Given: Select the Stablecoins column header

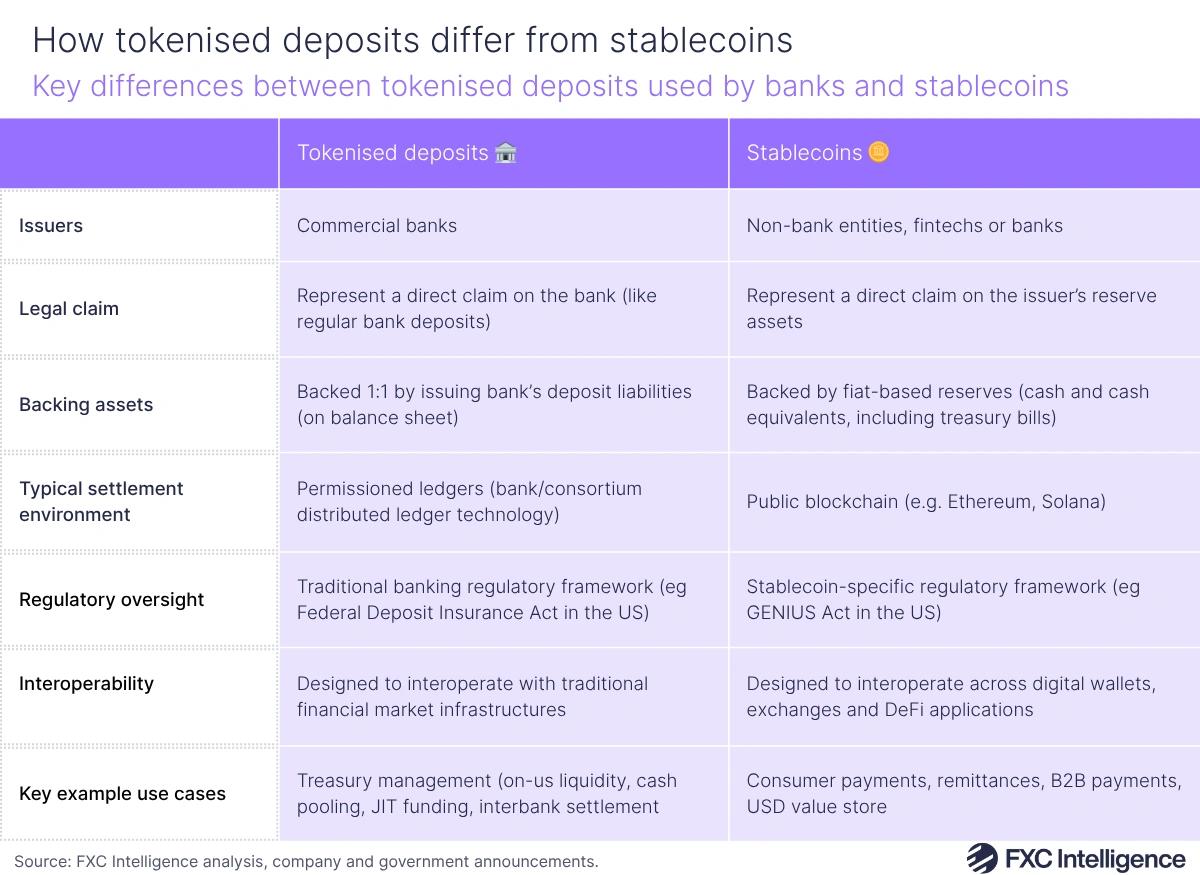Looking at the screenshot, I should click(964, 153).
